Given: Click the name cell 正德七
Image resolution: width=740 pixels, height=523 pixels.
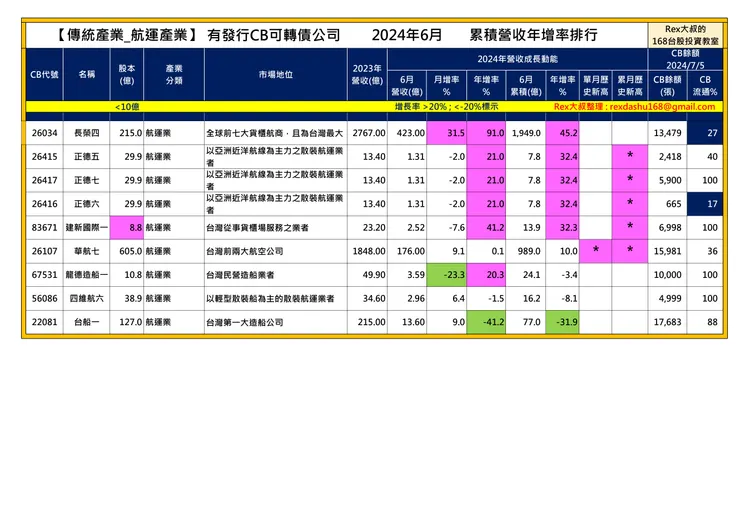Looking at the screenshot, I should 86,180.
